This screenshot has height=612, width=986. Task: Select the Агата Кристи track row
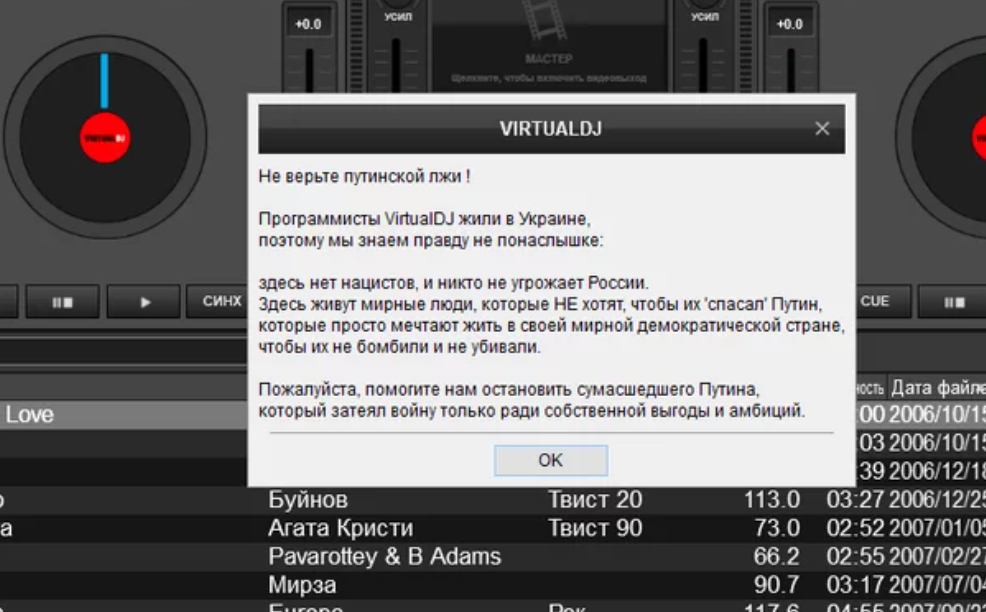point(493,528)
